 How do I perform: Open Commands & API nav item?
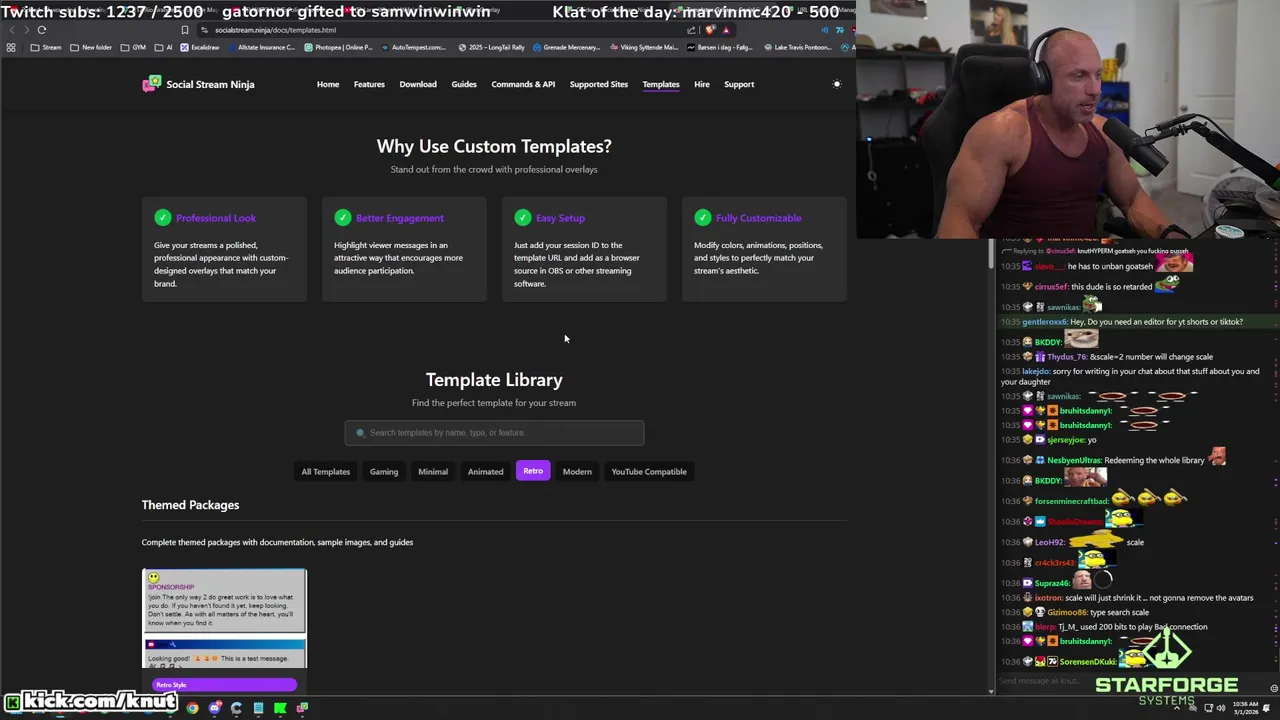pos(523,84)
